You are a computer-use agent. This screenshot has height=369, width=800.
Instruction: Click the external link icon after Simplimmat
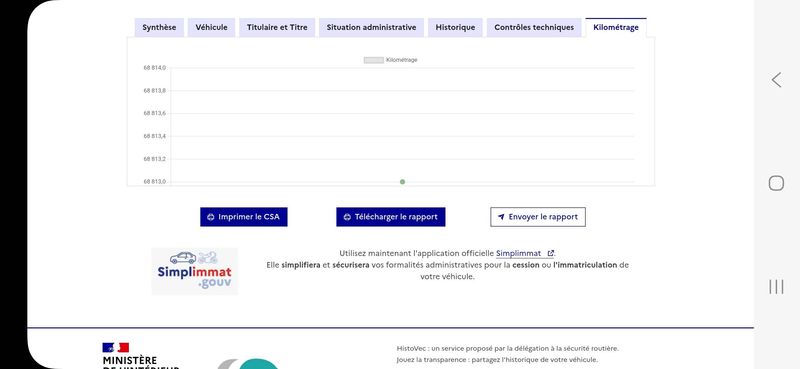pyautogui.click(x=550, y=253)
